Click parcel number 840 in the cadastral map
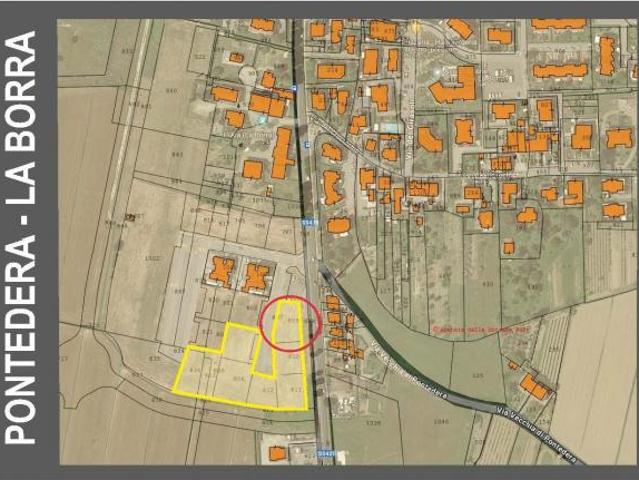 coord(172,90)
